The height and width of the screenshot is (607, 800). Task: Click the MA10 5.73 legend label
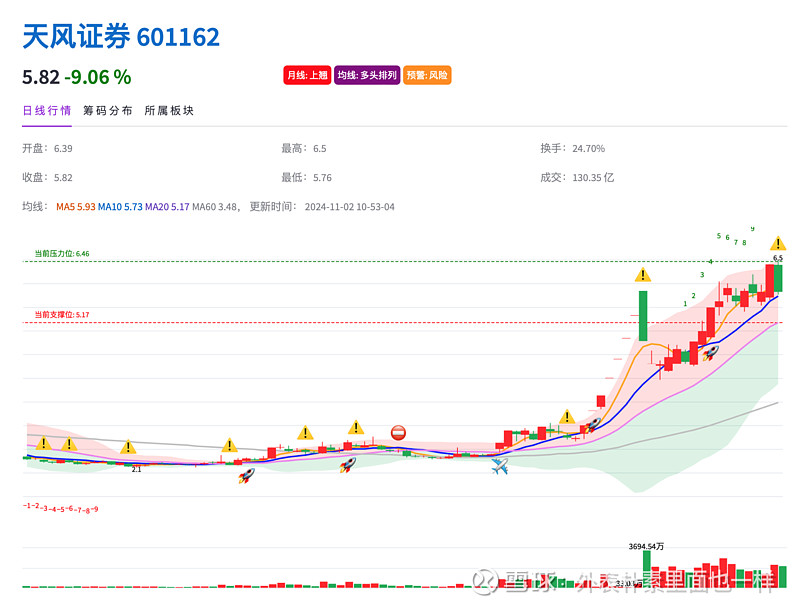click(x=120, y=207)
